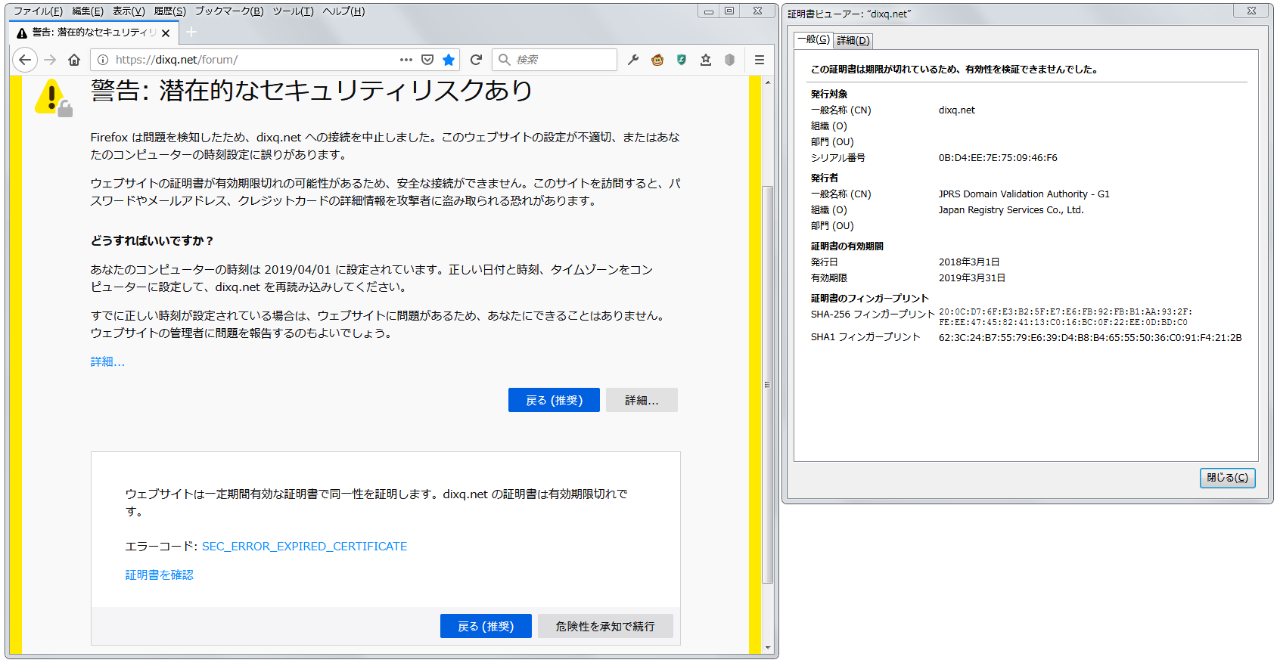Close the warning tab
Image resolution: width=1280 pixels, height=666 pixels.
pyautogui.click(x=166, y=32)
